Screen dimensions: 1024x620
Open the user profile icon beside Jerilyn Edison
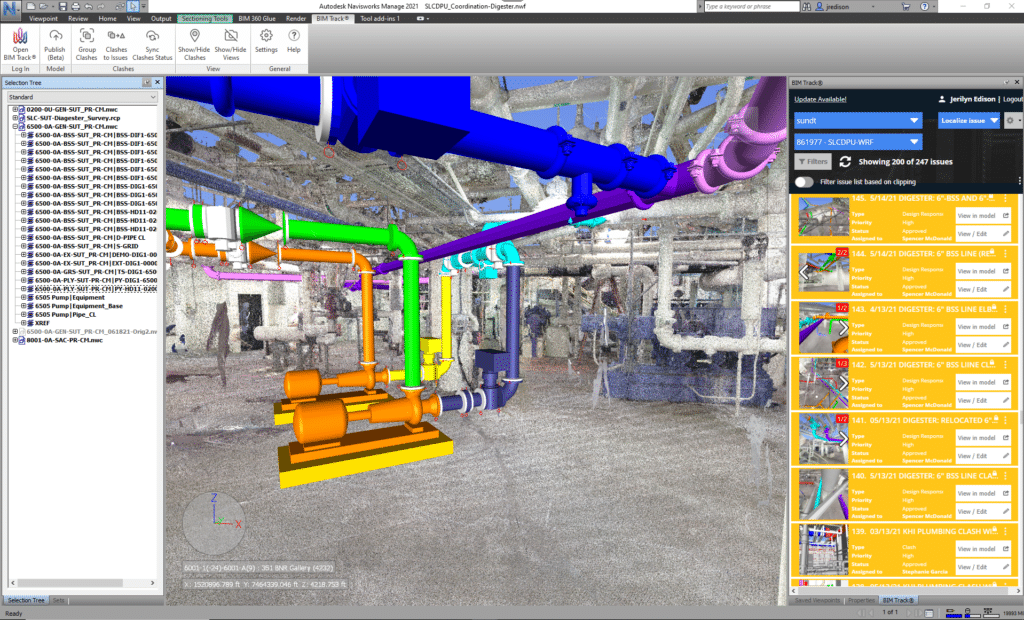pyautogui.click(x=942, y=99)
